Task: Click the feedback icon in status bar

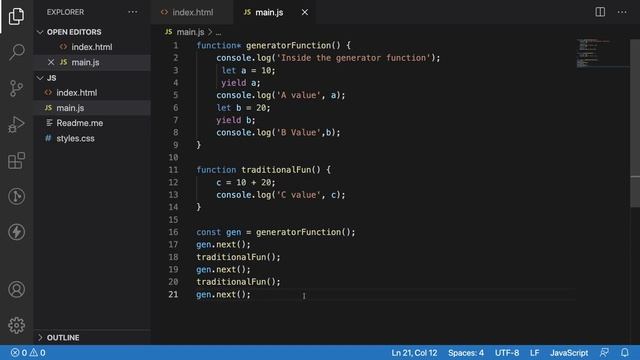Action: [604, 353]
